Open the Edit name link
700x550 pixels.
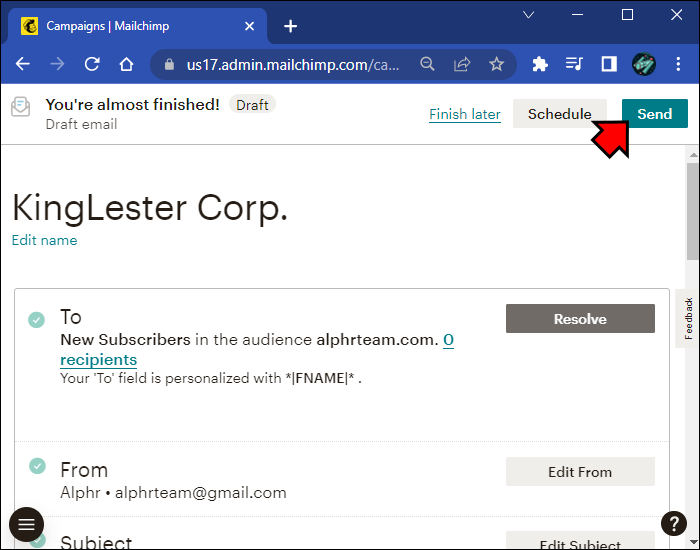[44, 240]
